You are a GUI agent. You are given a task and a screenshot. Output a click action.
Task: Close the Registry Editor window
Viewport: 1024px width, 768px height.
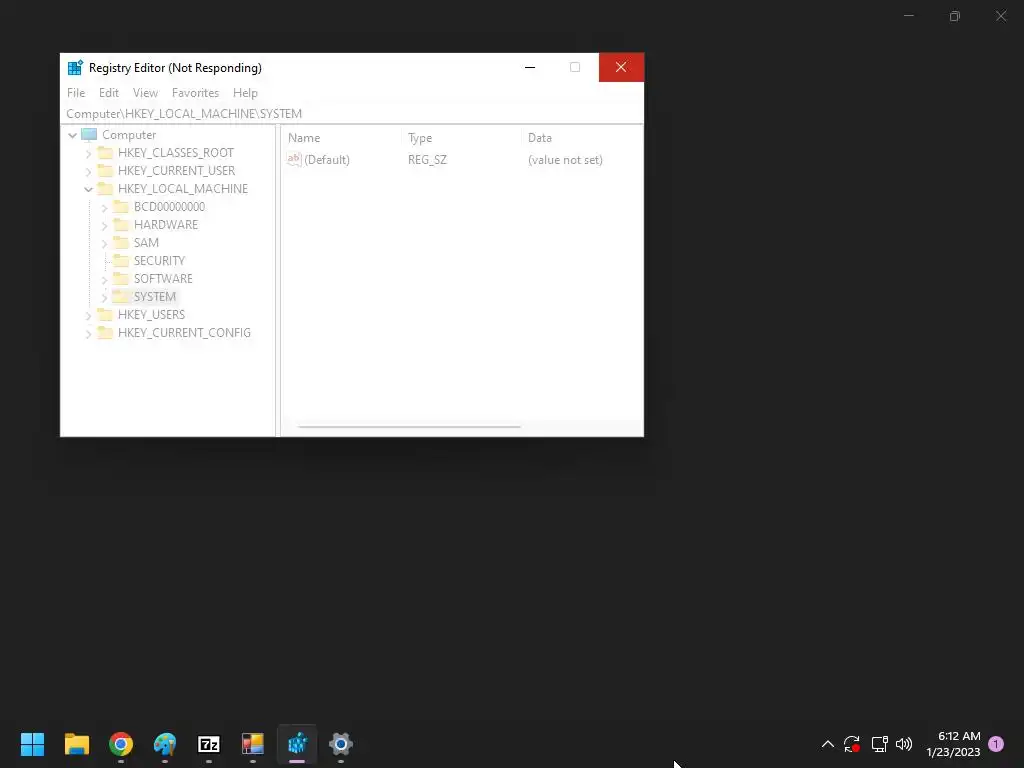point(621,67)
